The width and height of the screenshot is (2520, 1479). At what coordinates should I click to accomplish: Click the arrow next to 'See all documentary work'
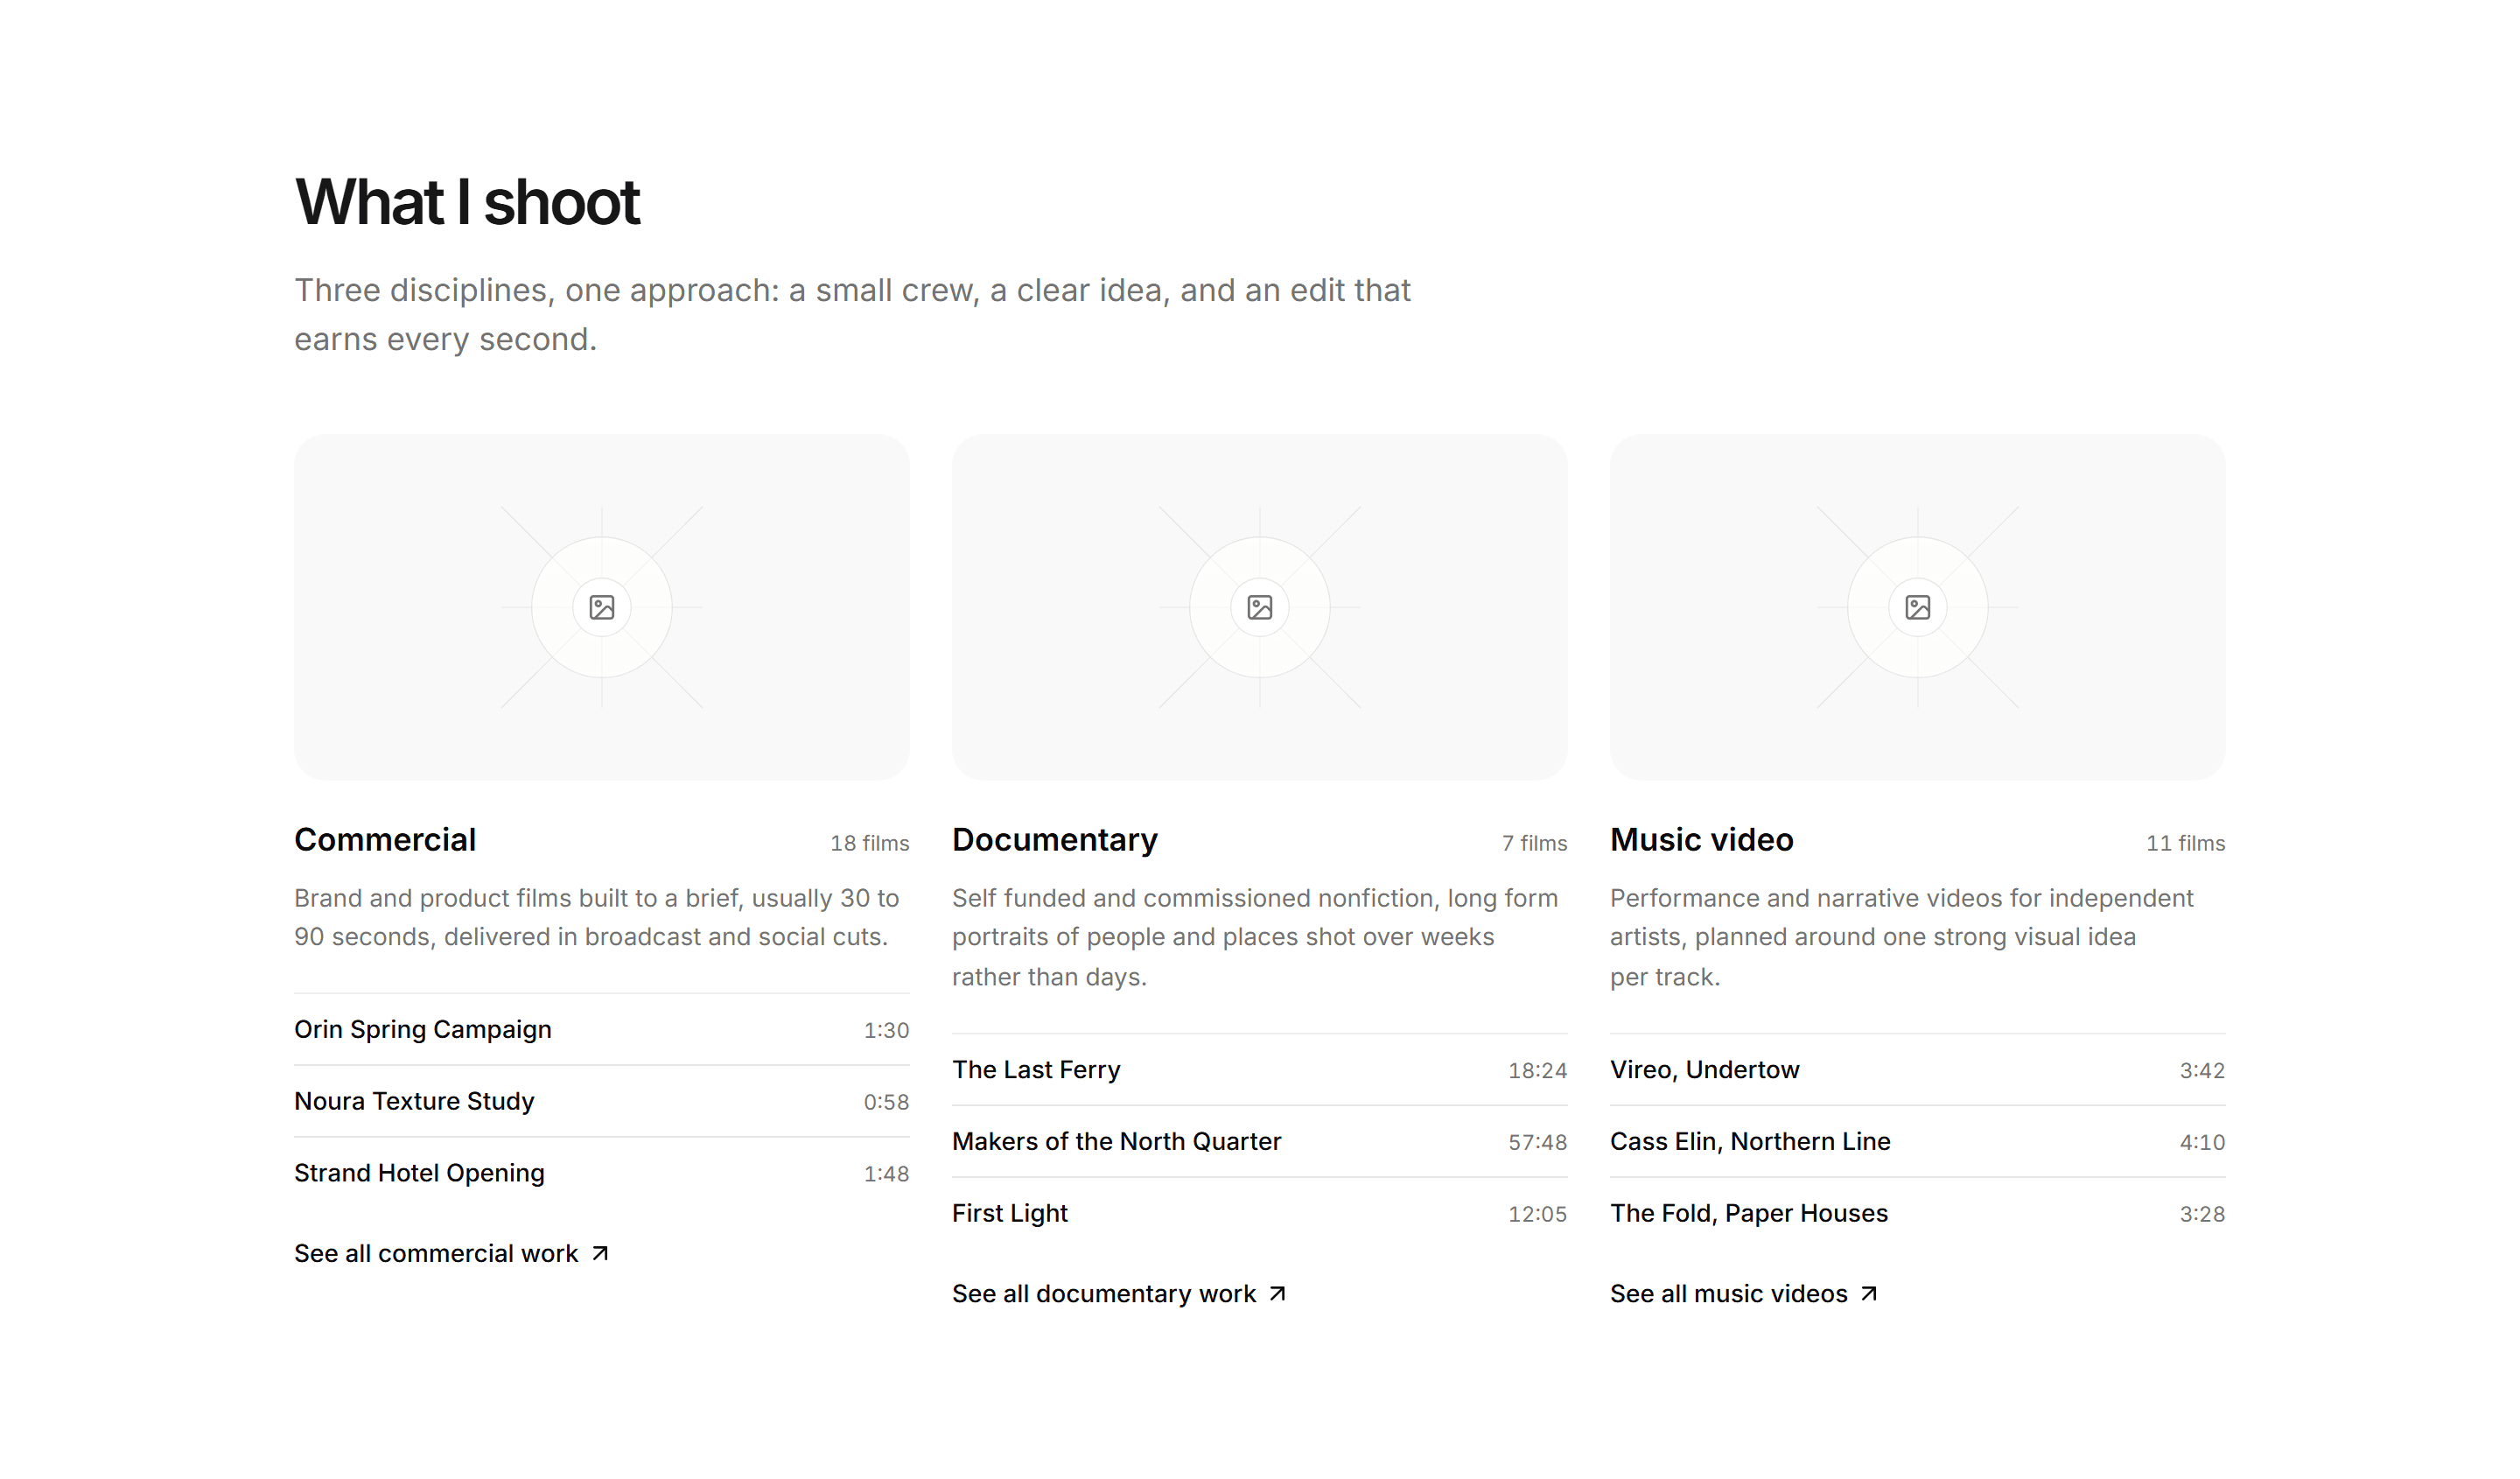point(1278,1293)
